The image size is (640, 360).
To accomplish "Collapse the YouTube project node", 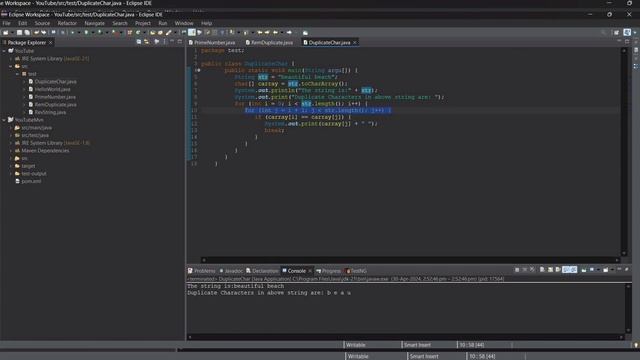I will point(4,51).
